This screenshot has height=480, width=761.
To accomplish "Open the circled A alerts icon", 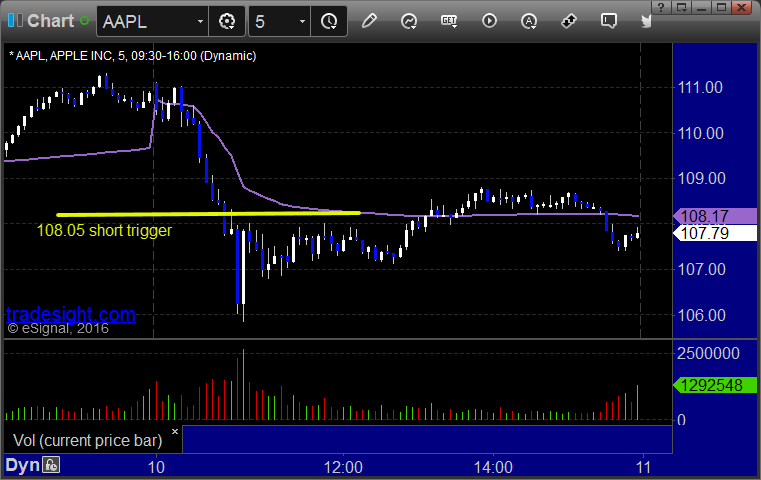I will (529, 21).
